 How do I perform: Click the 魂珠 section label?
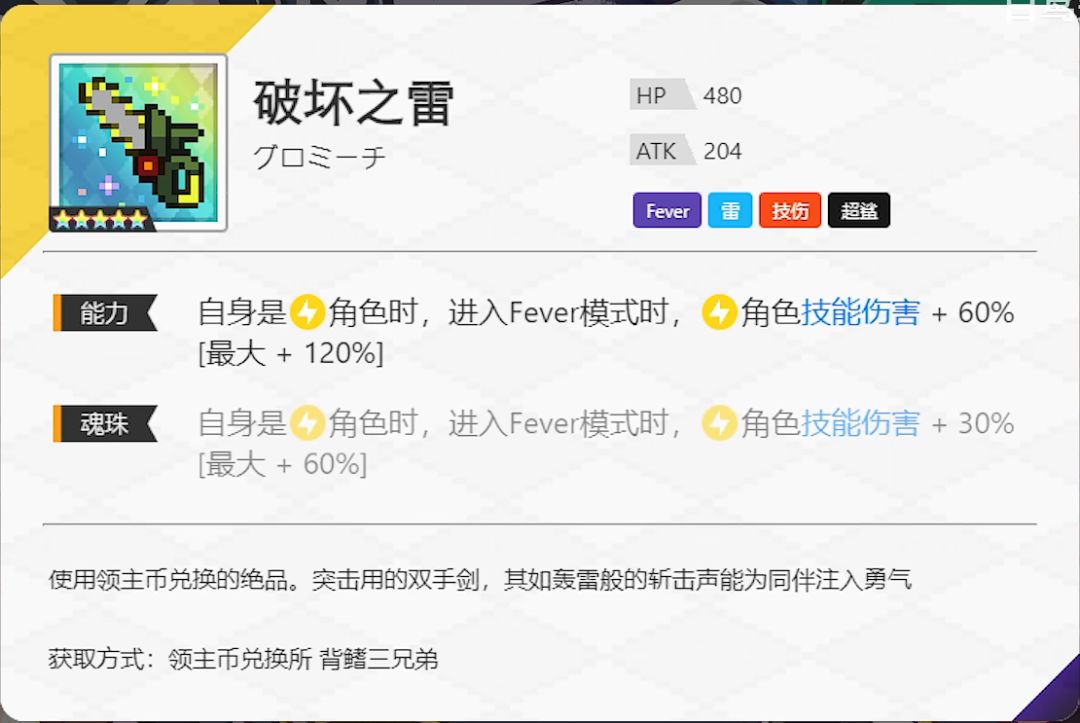[x=105, y=423]
